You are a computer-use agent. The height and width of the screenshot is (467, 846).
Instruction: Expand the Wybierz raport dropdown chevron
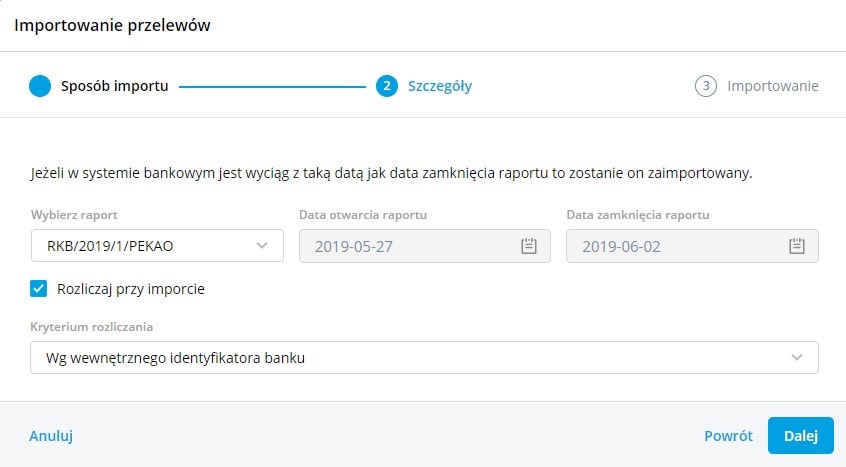262,246
